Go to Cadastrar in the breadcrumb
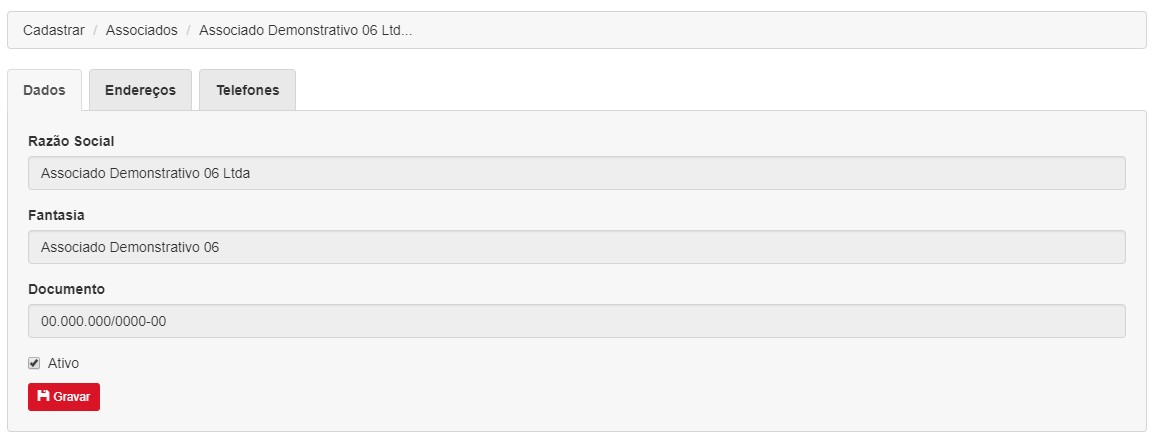Screen dimensions: 1159x443 click(53, 30)
